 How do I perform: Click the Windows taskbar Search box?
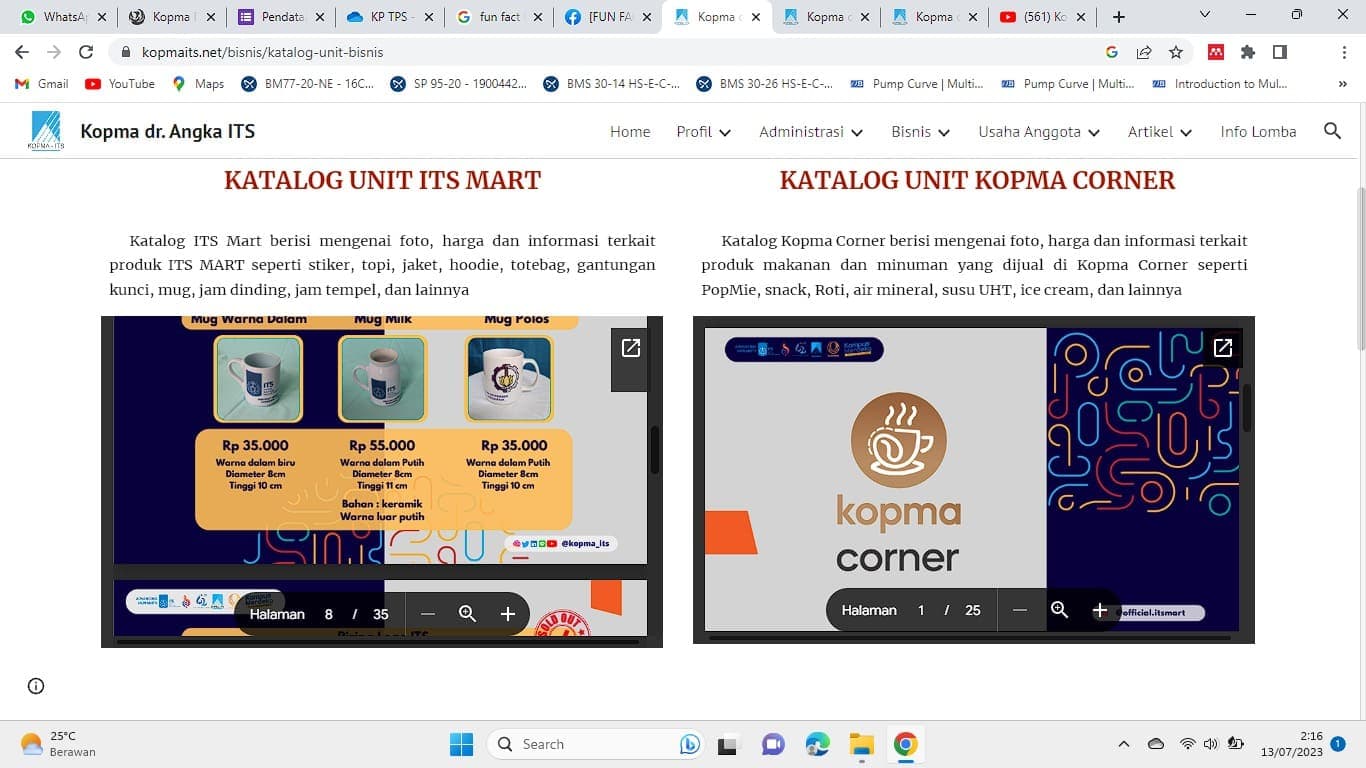(595, 744)
